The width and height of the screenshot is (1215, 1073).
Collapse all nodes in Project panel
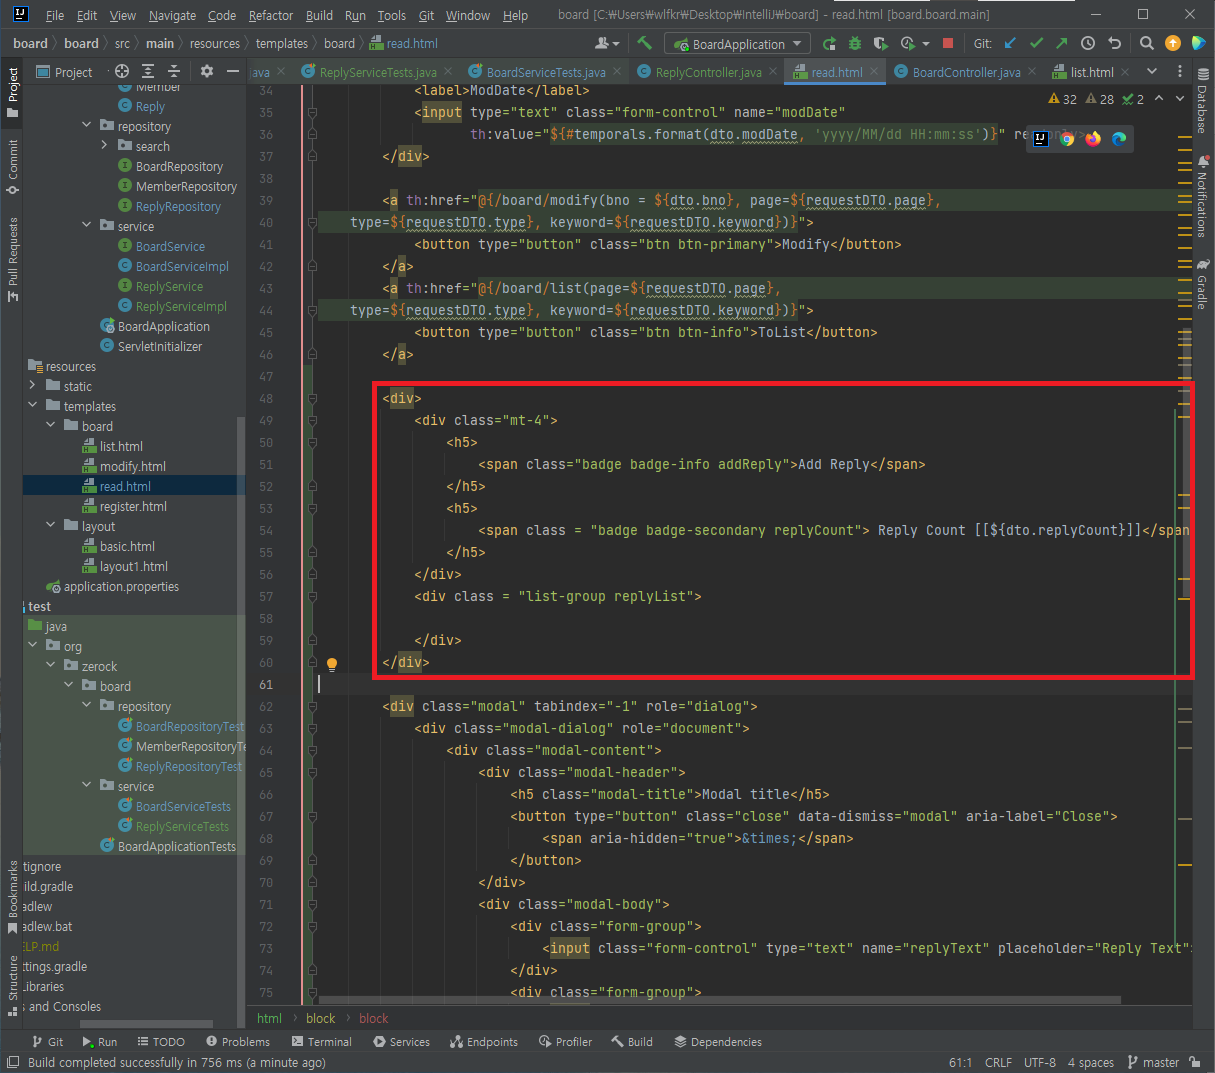tap(174, 71)
